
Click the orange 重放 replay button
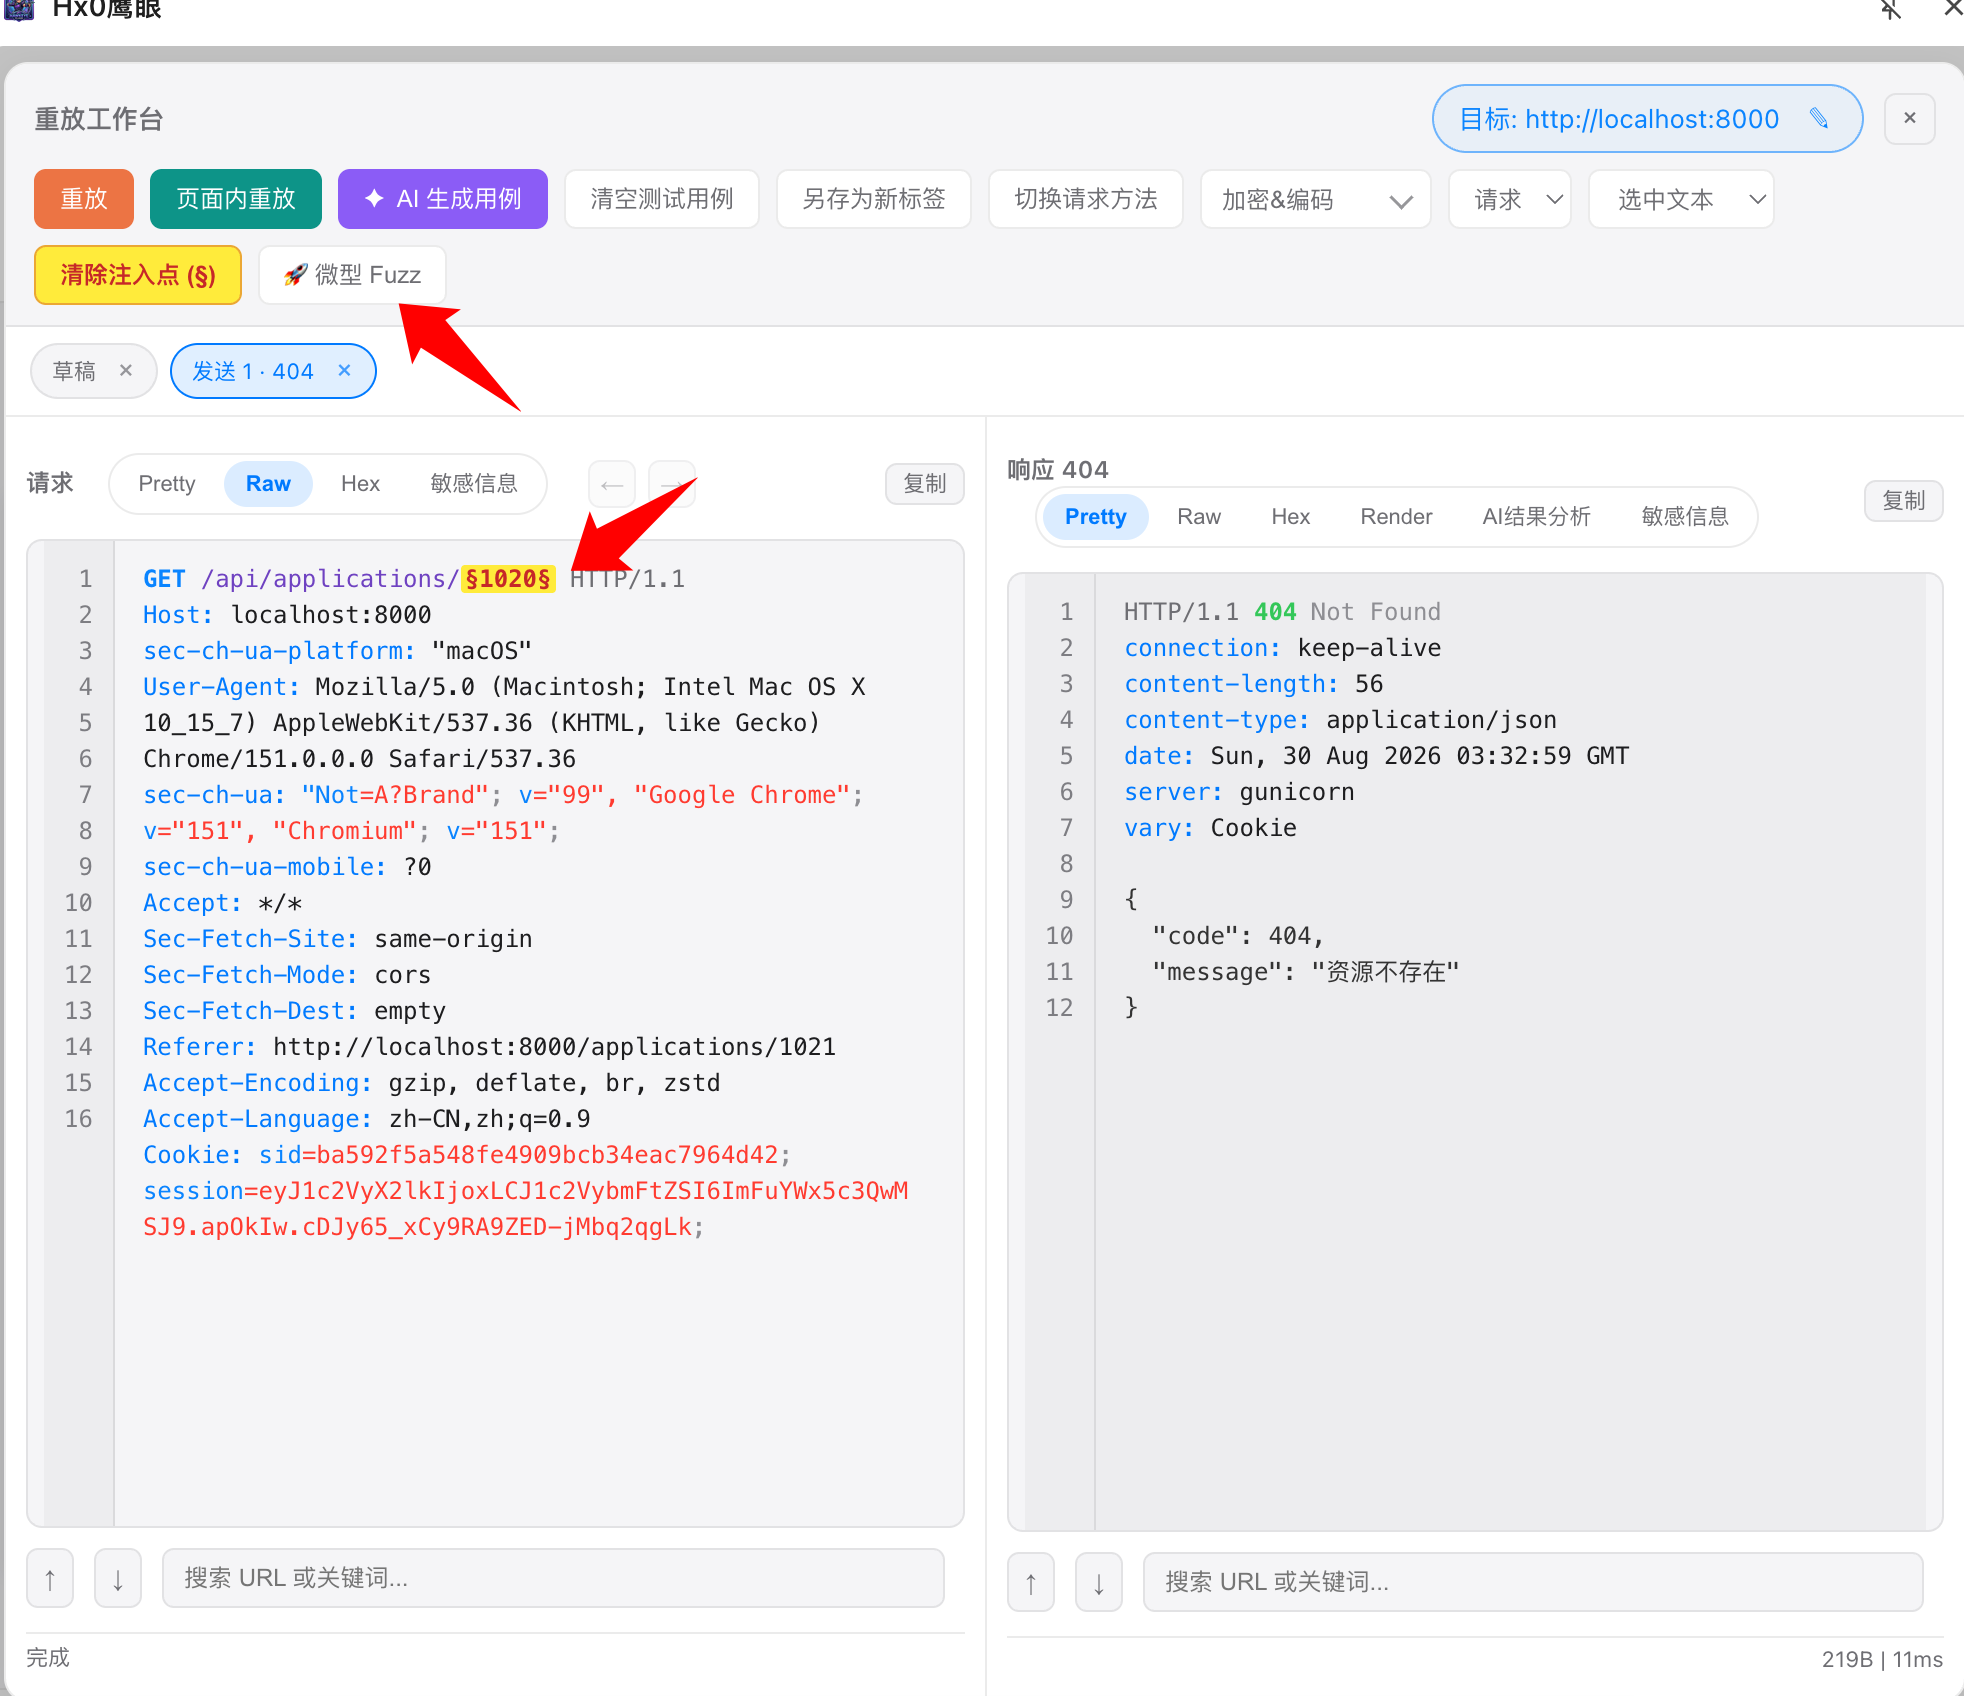84,199
